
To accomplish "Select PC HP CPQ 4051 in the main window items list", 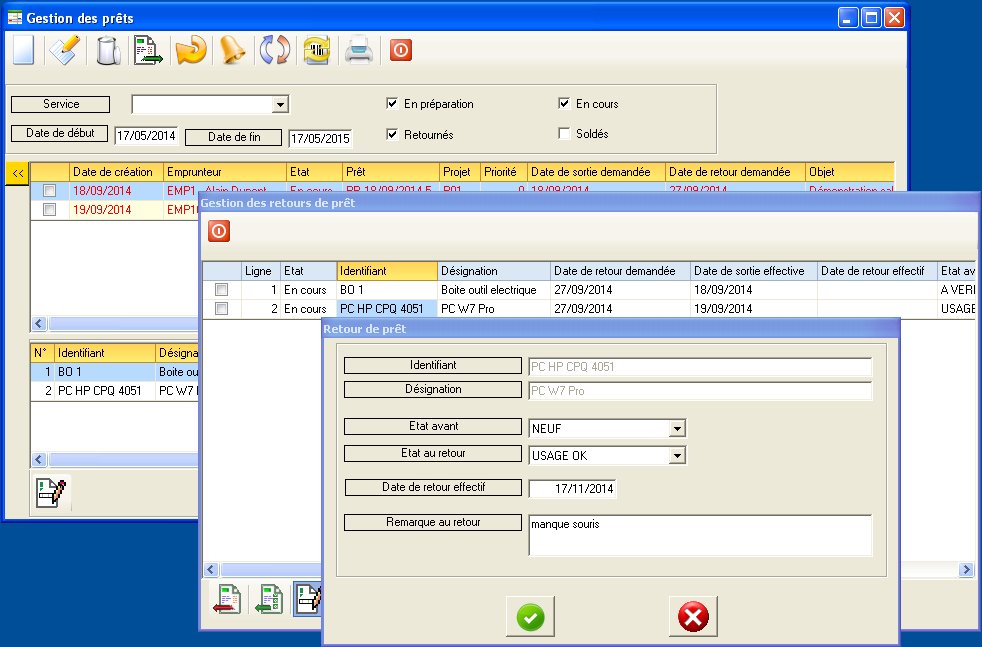I will (105, 390).
